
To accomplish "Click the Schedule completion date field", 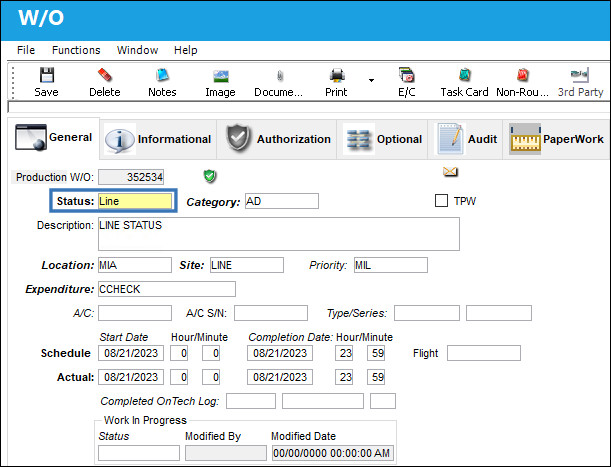I will pyautogui.click(x=280, y=353).
